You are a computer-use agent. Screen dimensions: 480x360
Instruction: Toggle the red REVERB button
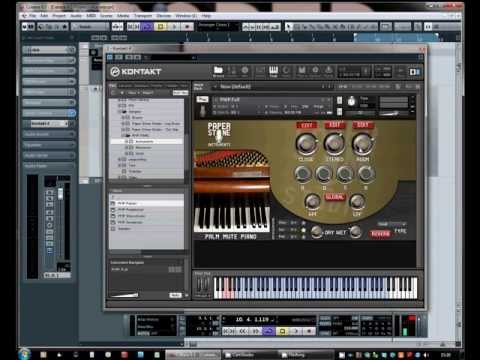click(380, 233)
